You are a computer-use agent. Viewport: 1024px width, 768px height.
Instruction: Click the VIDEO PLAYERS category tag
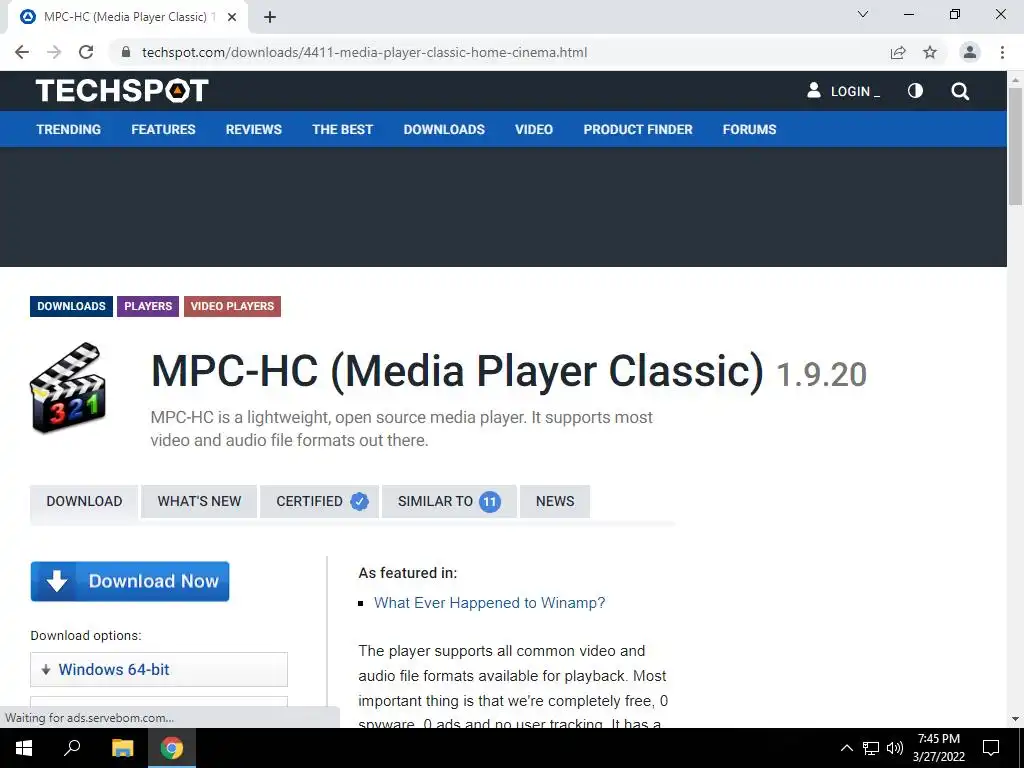click(x=232, y=306)
